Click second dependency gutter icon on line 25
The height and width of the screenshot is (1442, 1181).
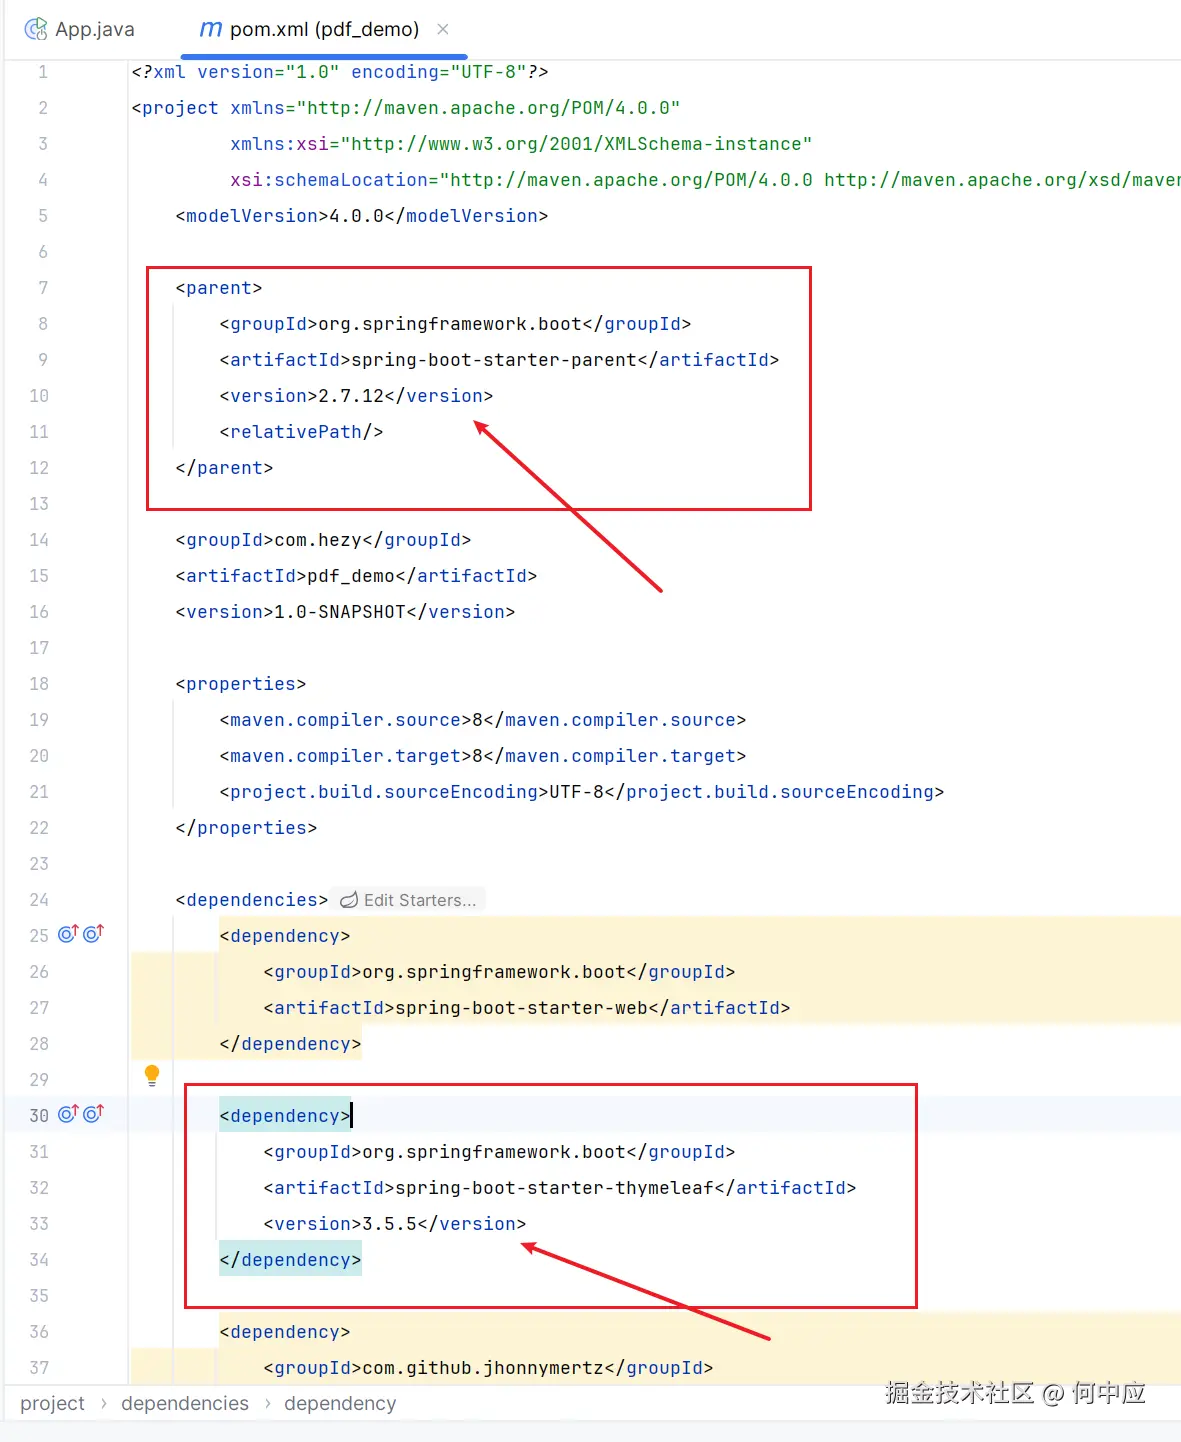pos(93,934)
